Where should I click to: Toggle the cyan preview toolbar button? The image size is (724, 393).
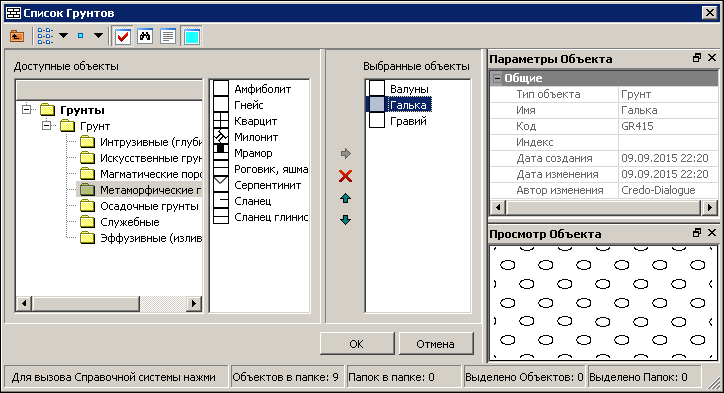[x=192, y=36]
